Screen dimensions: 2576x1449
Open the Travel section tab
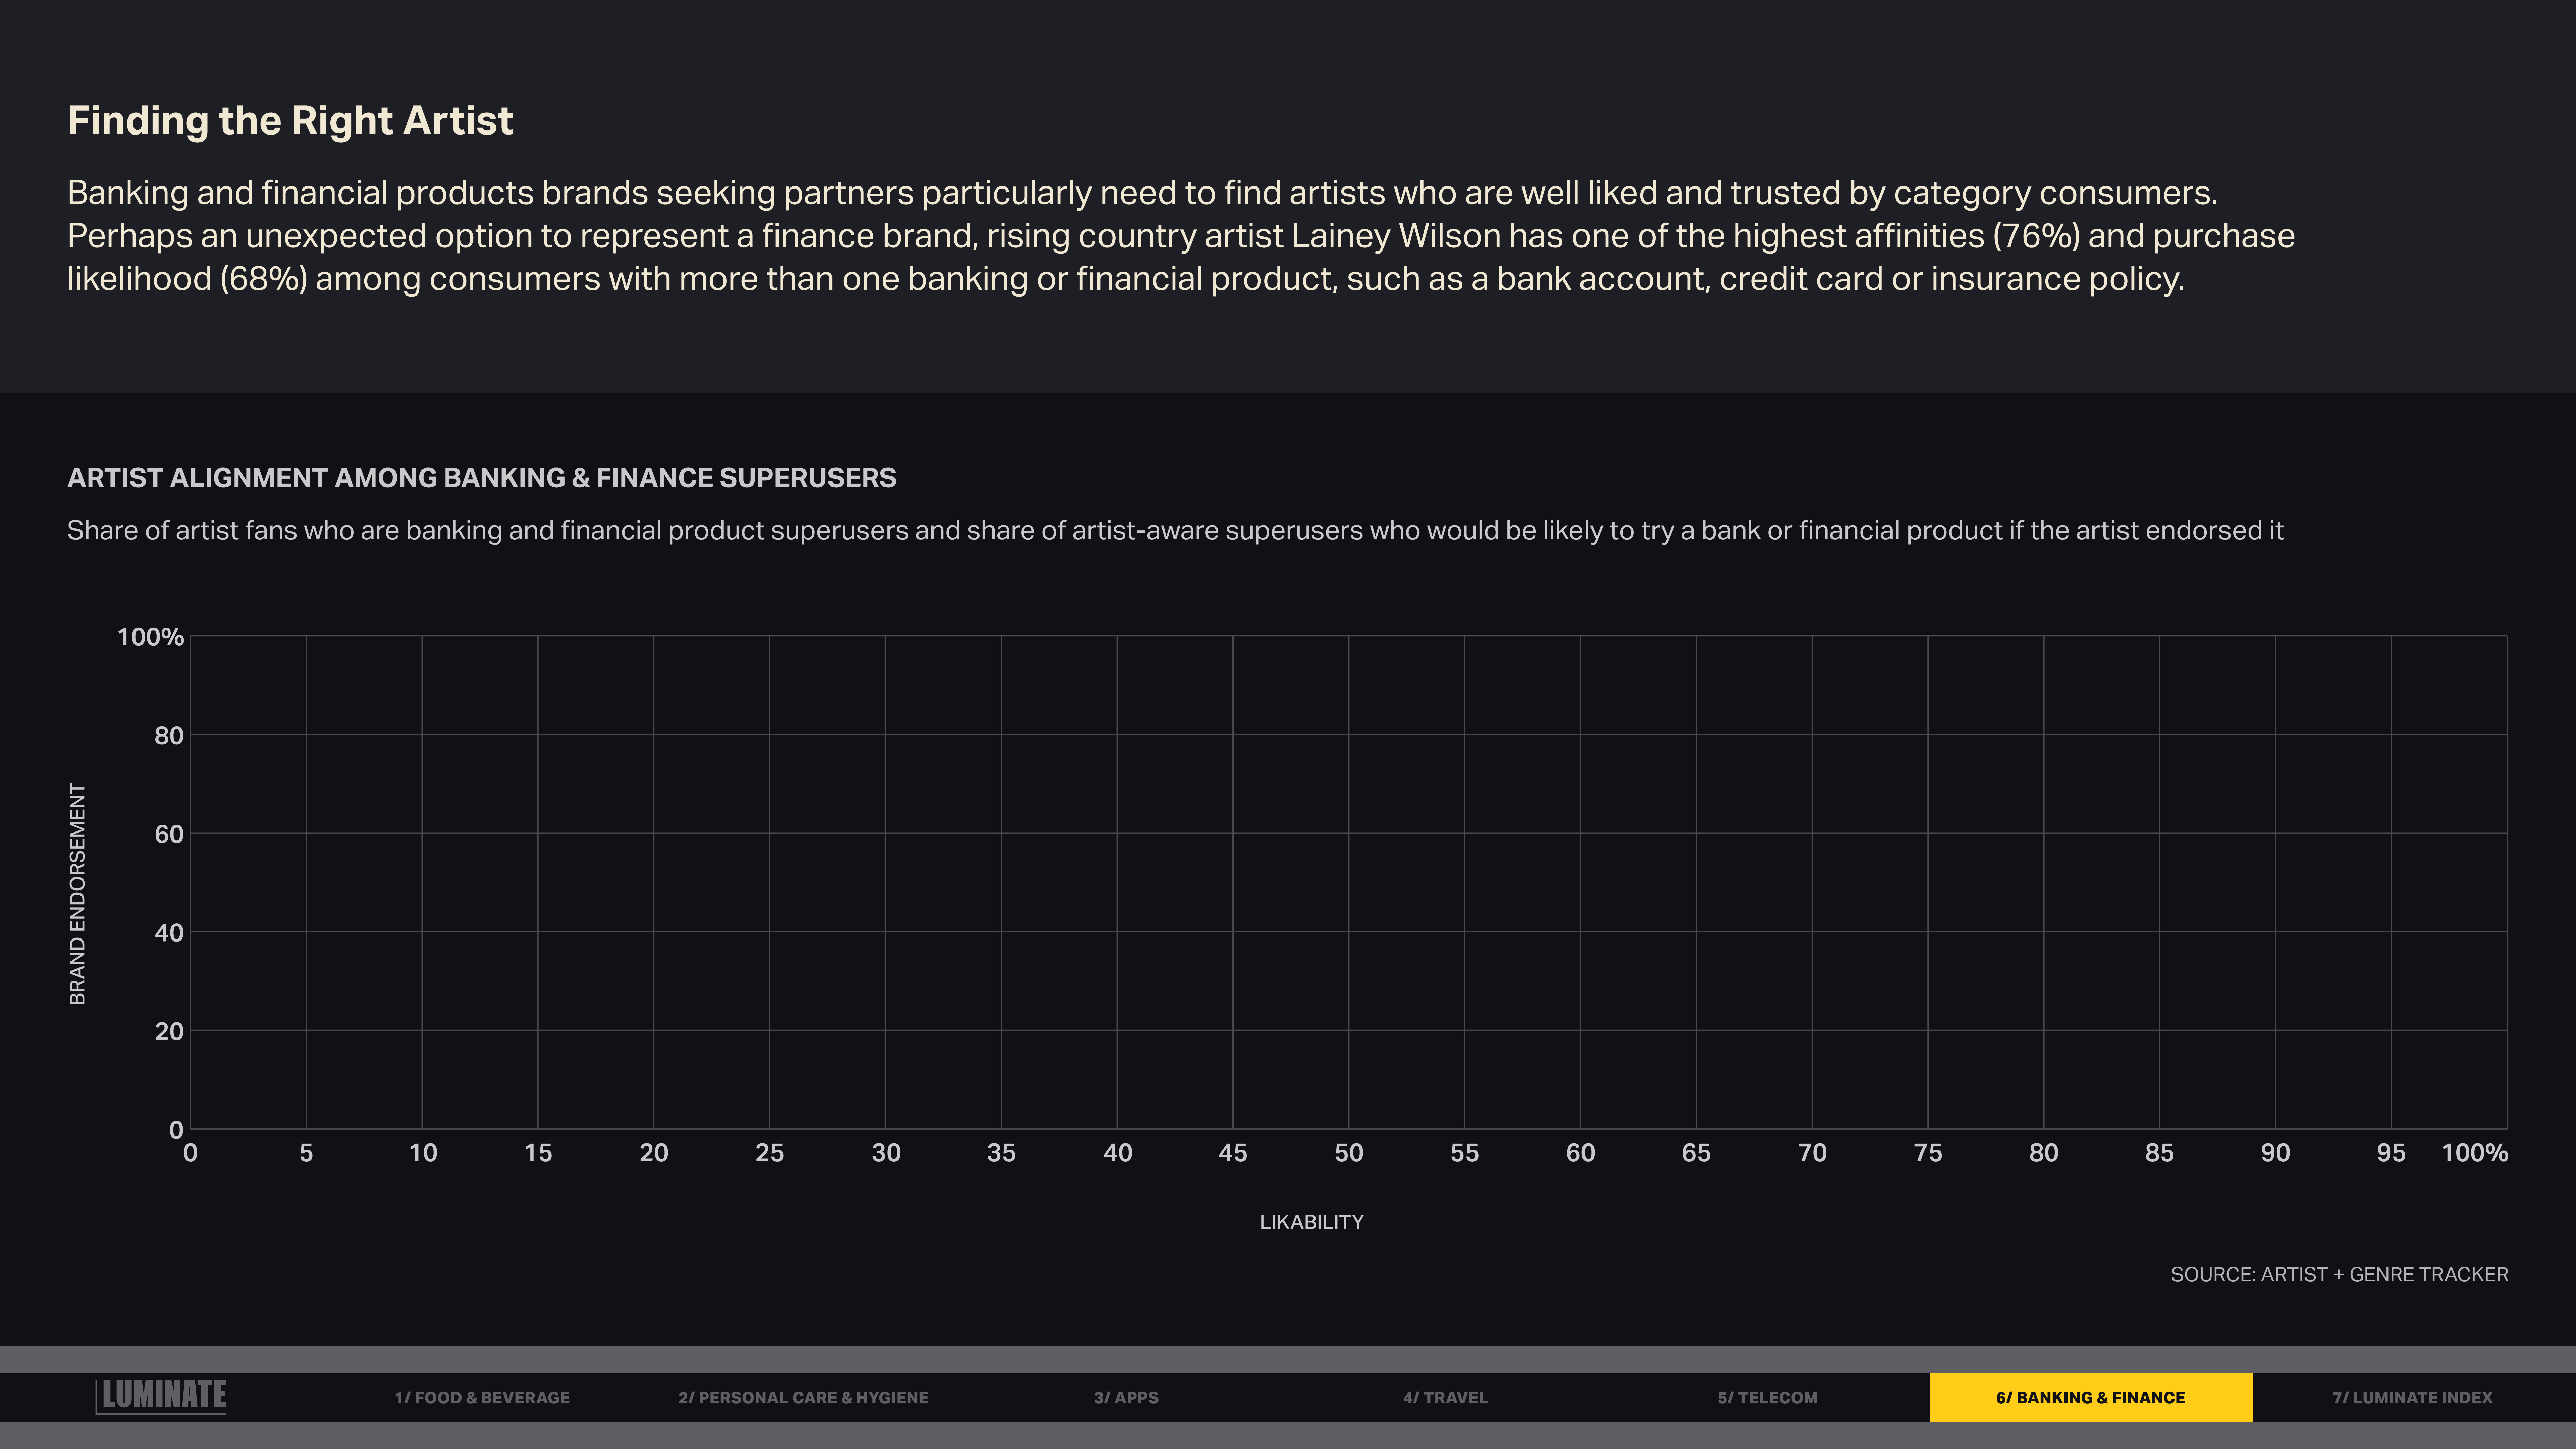[x=1445, y=1397]
